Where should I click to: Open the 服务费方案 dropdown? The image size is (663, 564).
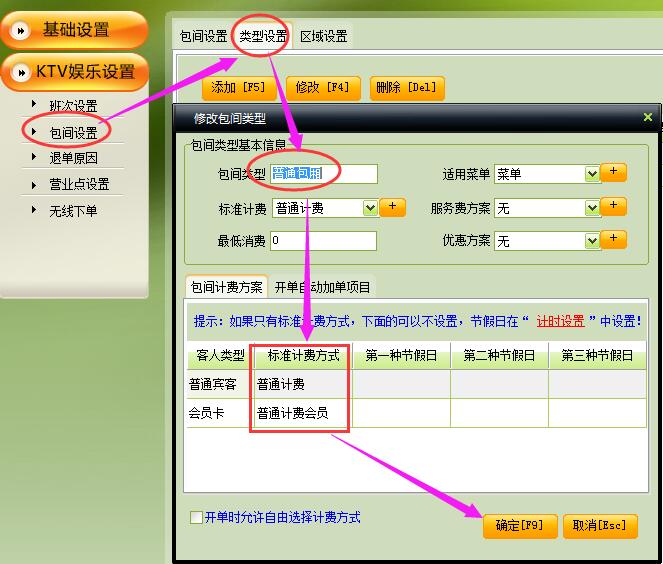click(x=591, y=208)
